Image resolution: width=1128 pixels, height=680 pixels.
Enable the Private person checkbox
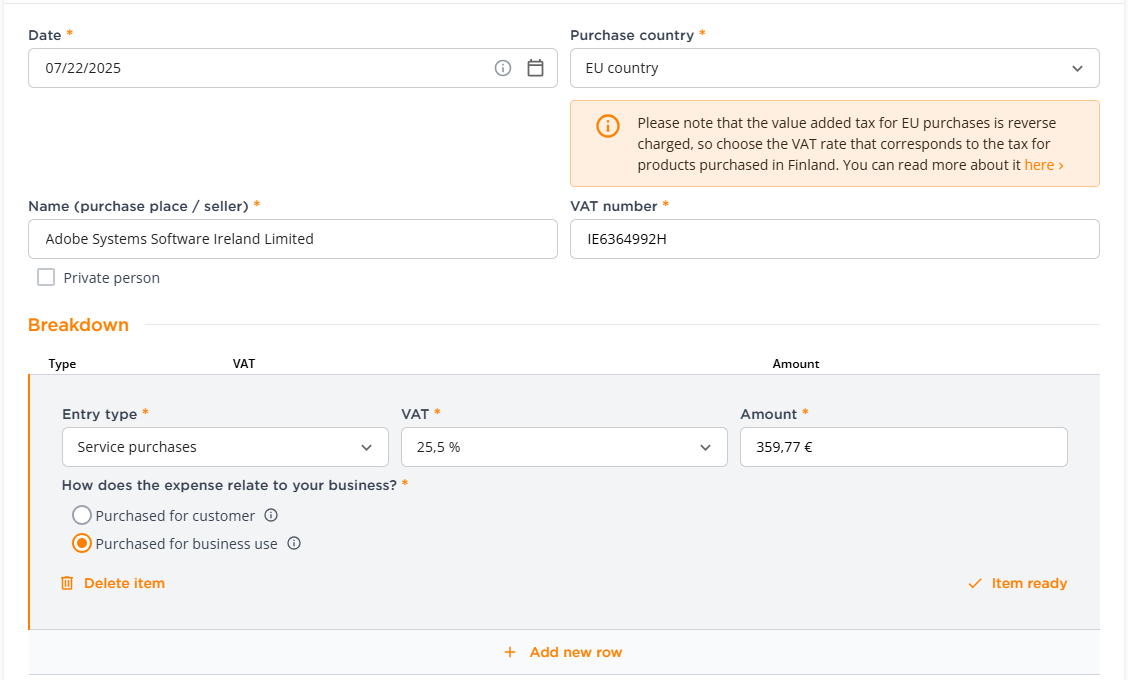[x=46, y=277]
